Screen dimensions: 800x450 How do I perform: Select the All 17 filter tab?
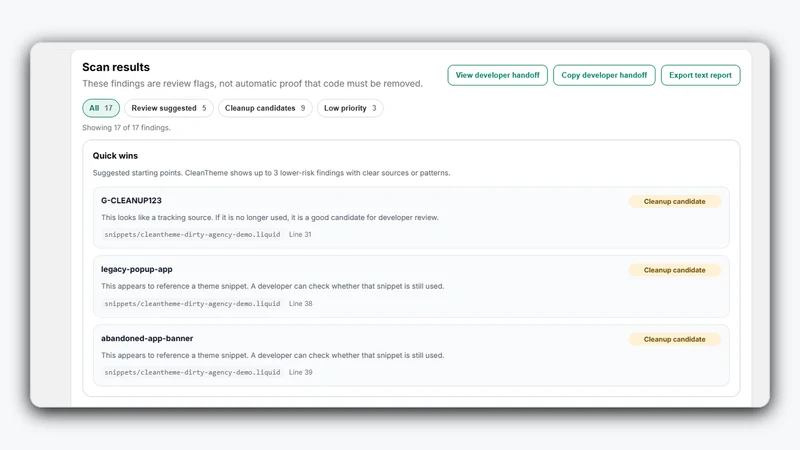[101, 108]
